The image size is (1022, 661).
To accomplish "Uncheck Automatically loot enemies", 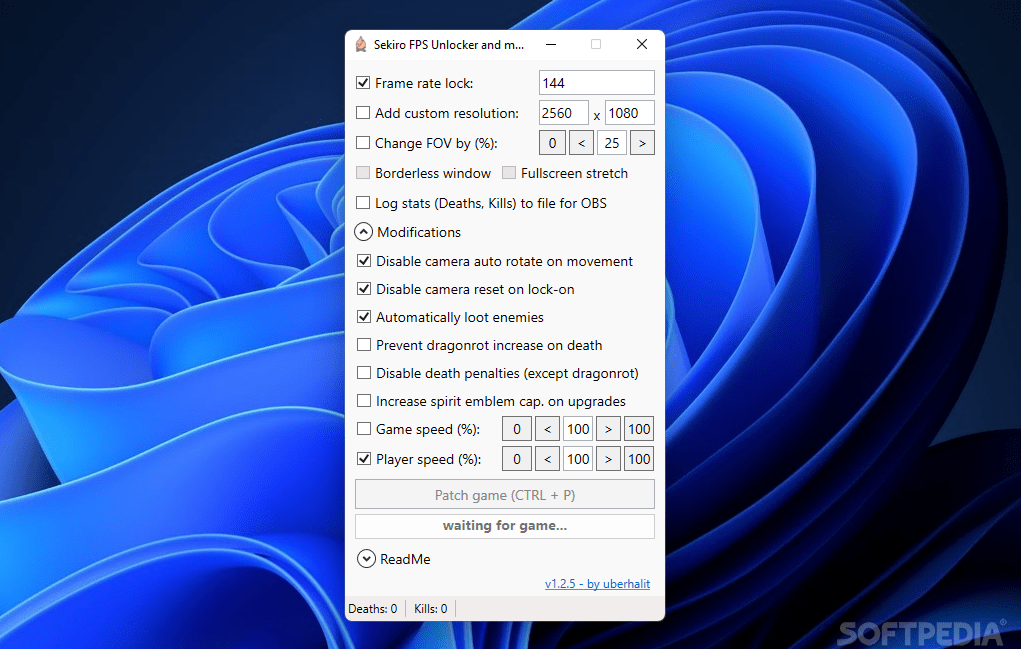I will 364,317.
